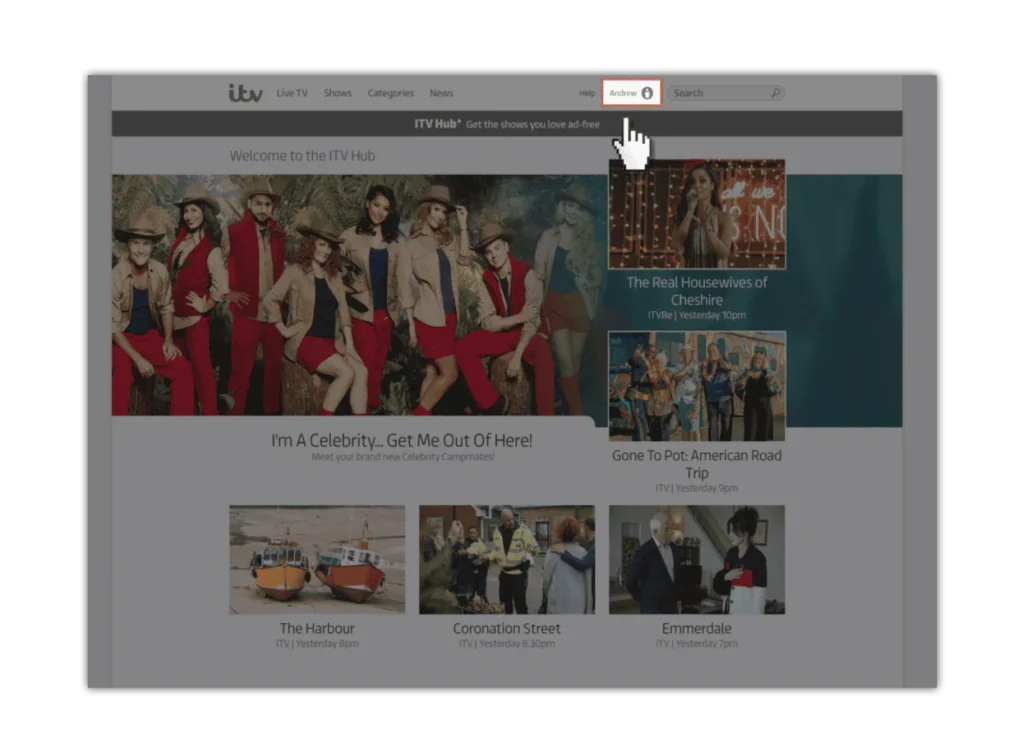Open Gone To Pot American Road Trip thumbnail
The width and height of the screenshot is (1024, 732).
[x=697, y=386]
